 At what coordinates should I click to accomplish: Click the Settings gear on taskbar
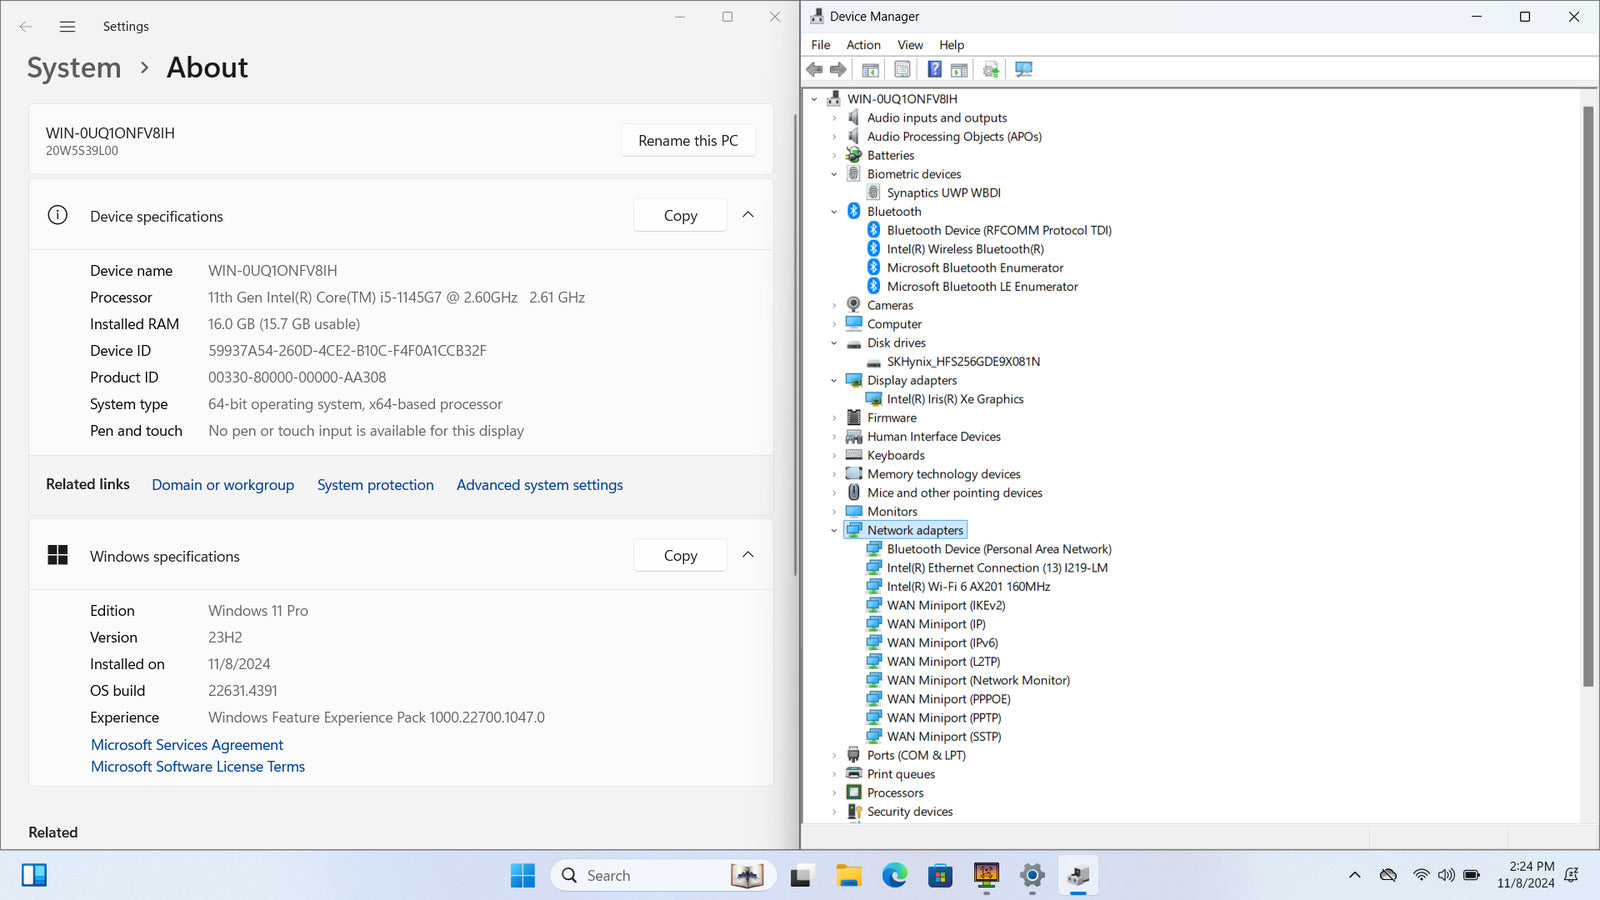1032,876
